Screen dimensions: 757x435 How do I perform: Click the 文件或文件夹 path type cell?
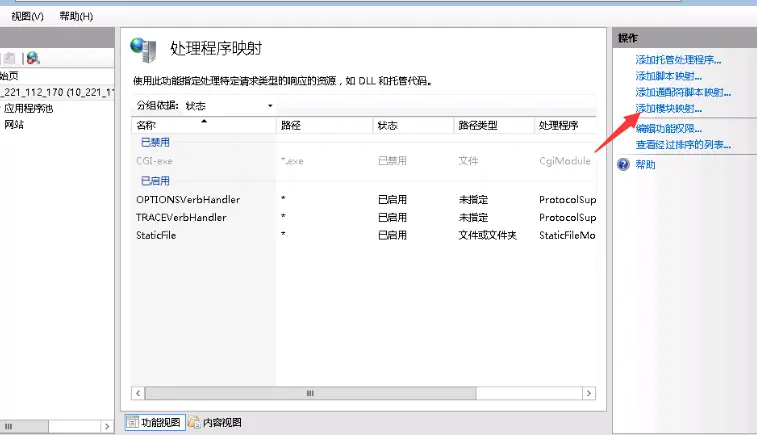(x=488, y=235)
